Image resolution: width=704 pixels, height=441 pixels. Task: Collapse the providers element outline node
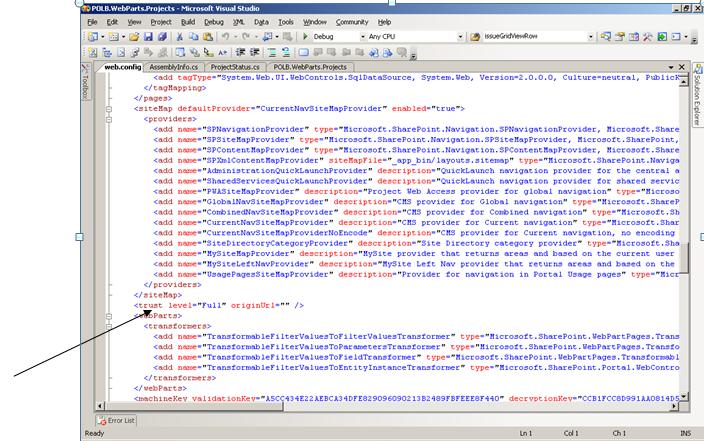[x=109, y=119]
